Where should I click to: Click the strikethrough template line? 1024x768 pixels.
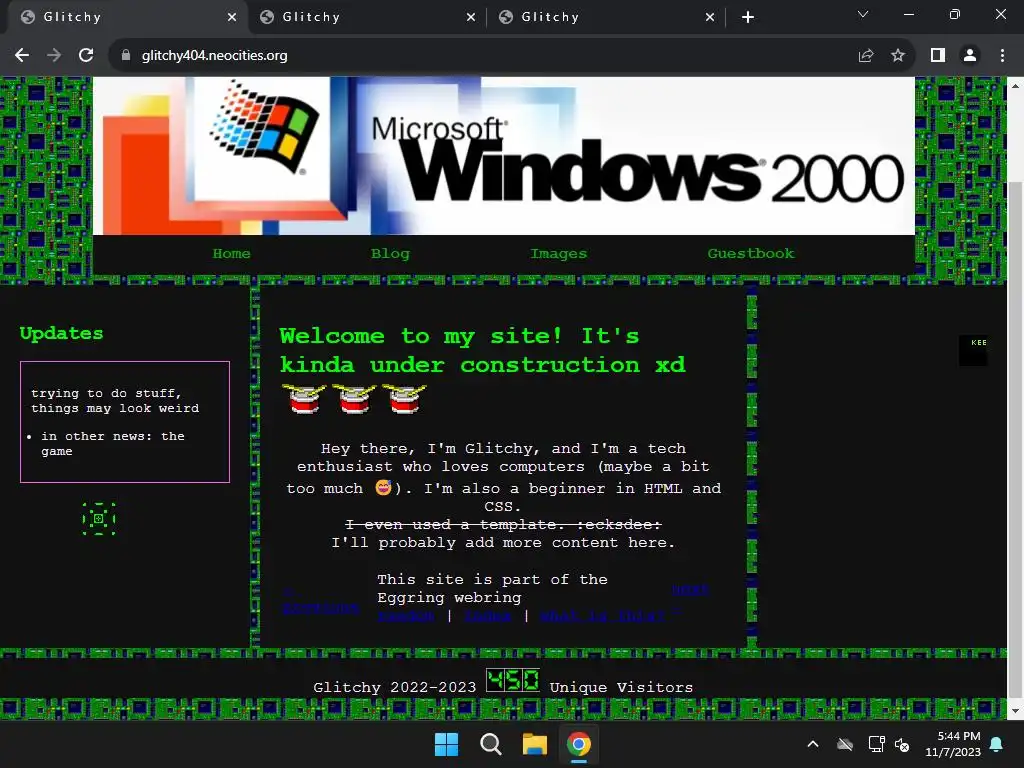click(x=503, y=524)
